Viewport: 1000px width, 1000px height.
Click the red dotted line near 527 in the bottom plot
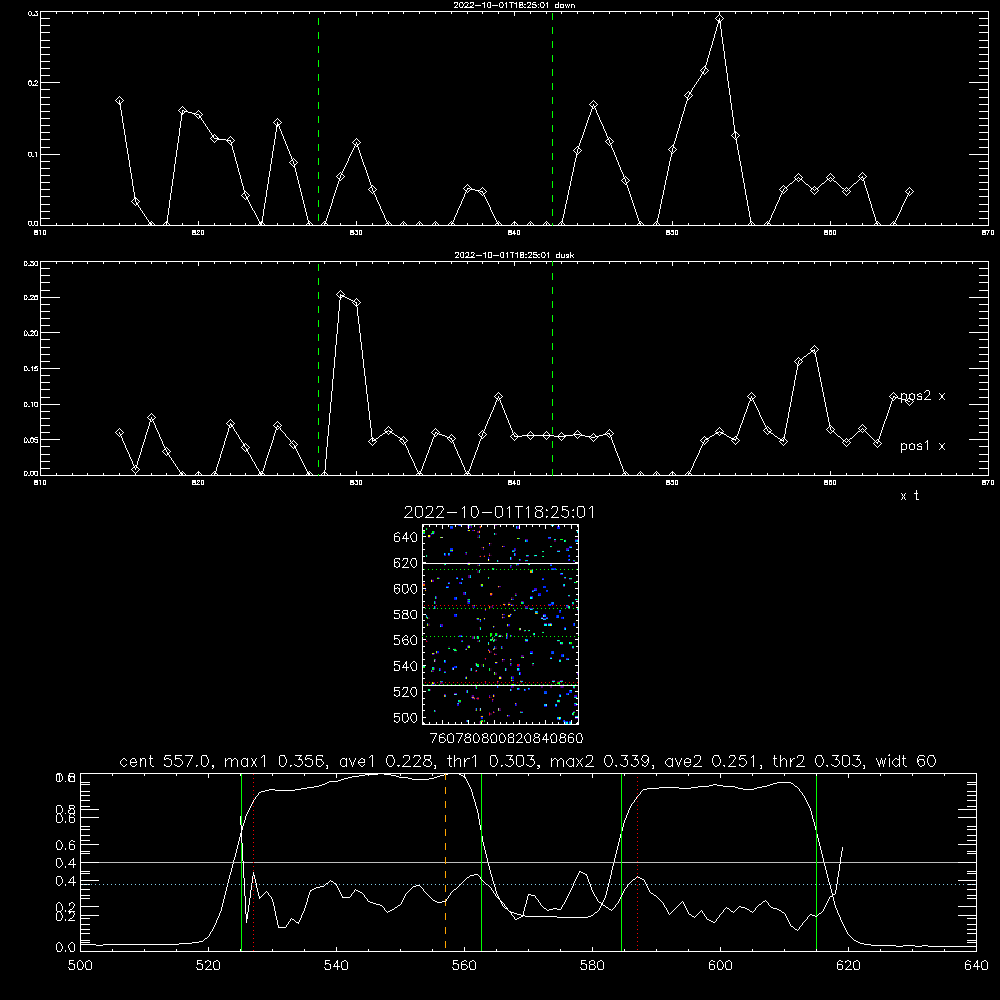(253, 861)
